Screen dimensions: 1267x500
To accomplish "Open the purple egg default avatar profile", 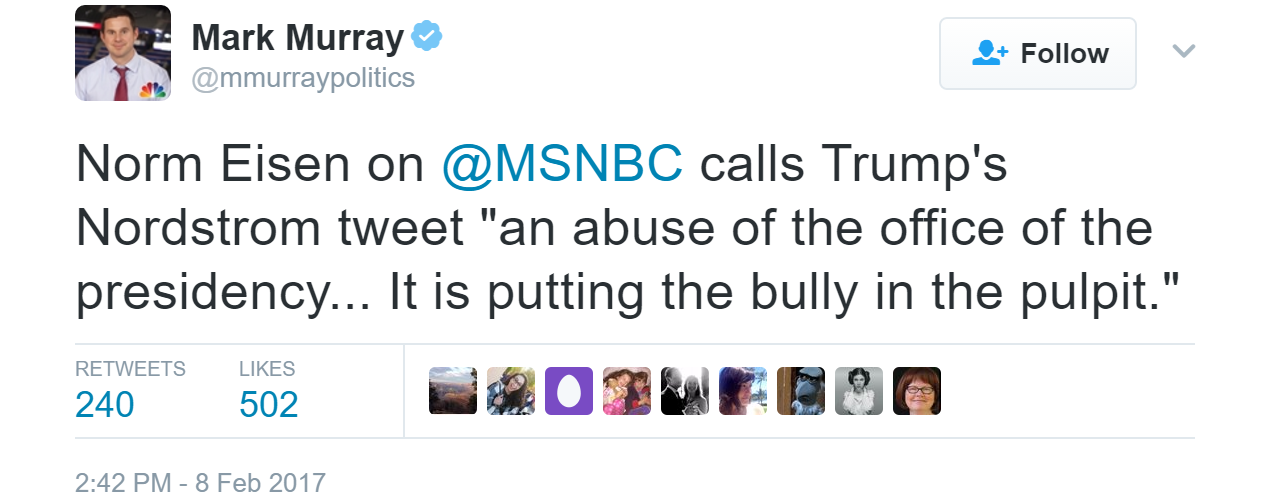I will (569, 391).
